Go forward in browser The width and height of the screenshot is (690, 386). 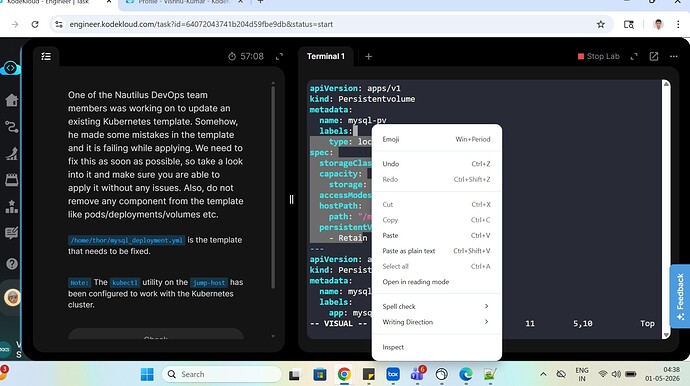(x=15, y=24)
